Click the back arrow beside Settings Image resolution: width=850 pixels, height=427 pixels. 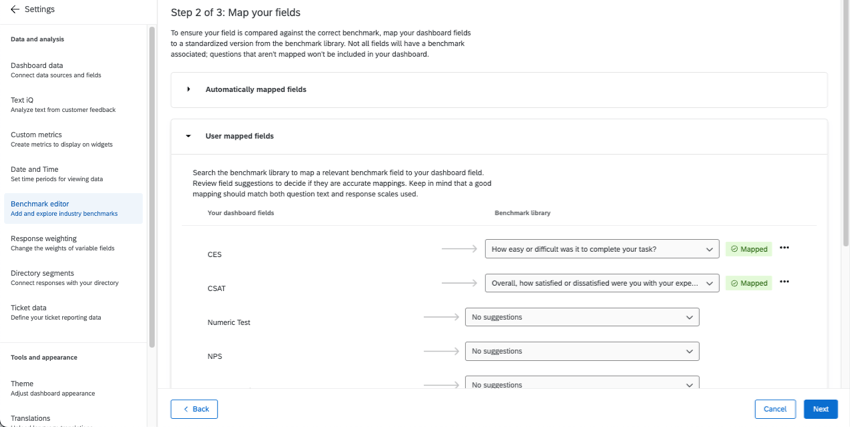15,10
